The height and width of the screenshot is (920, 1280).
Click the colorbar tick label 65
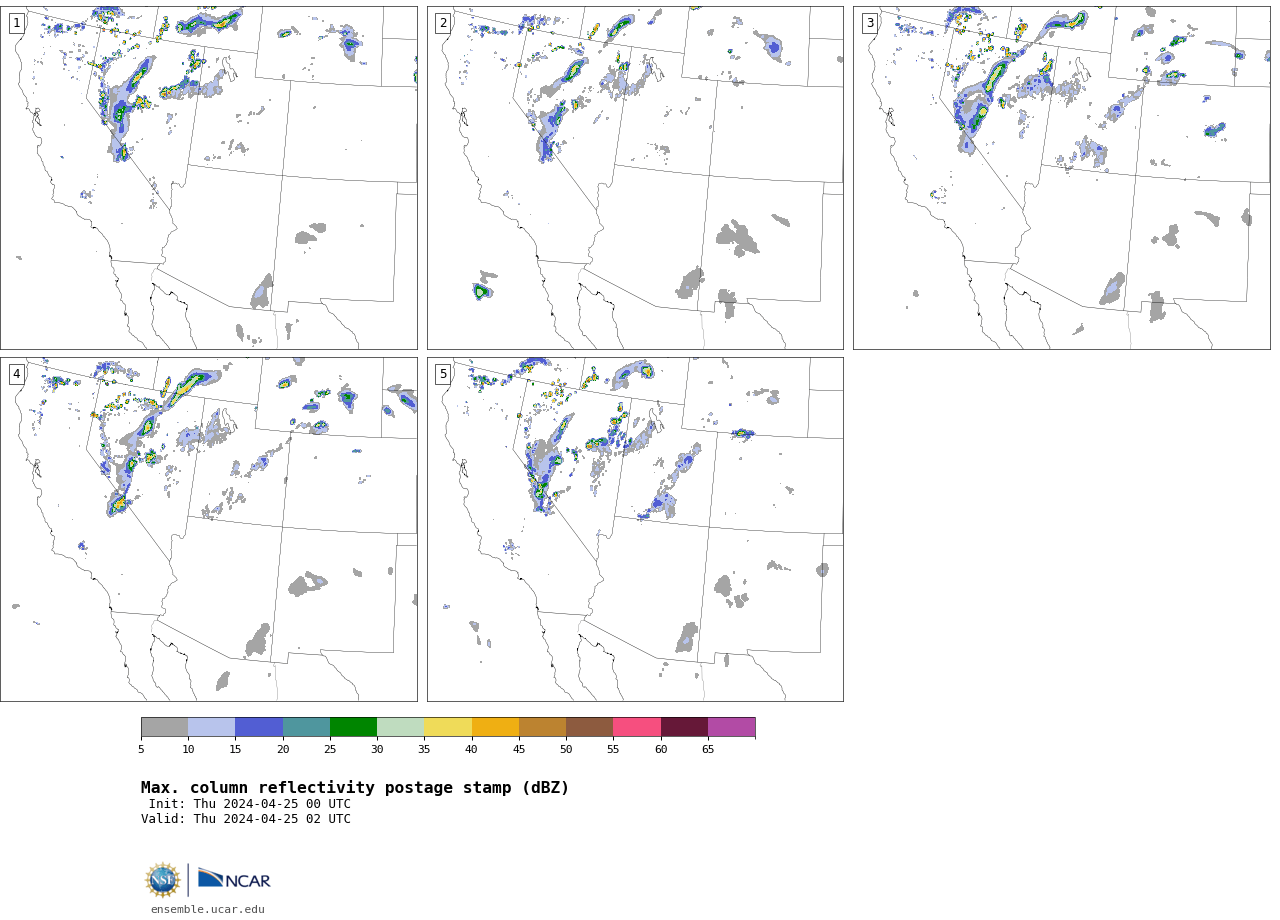(708, 749)
